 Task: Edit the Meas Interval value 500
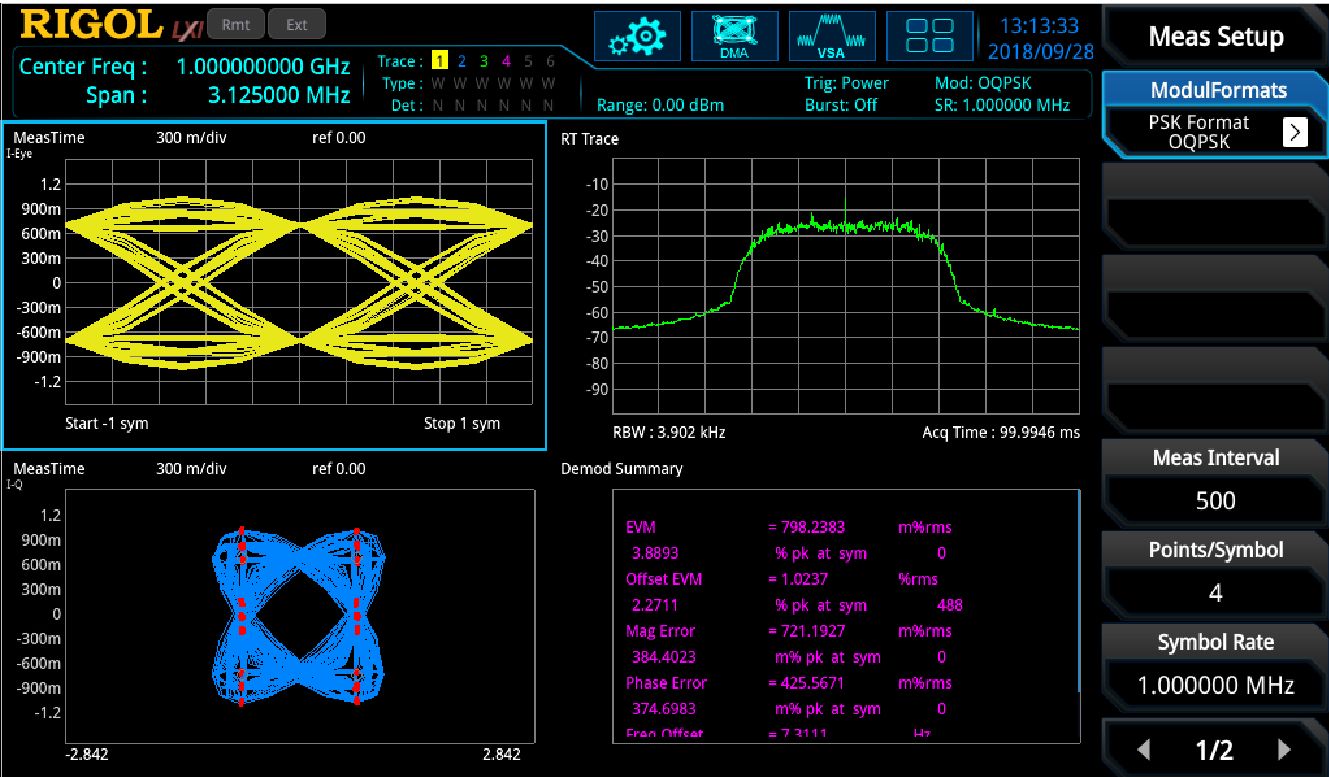(x=1215, y=500)
